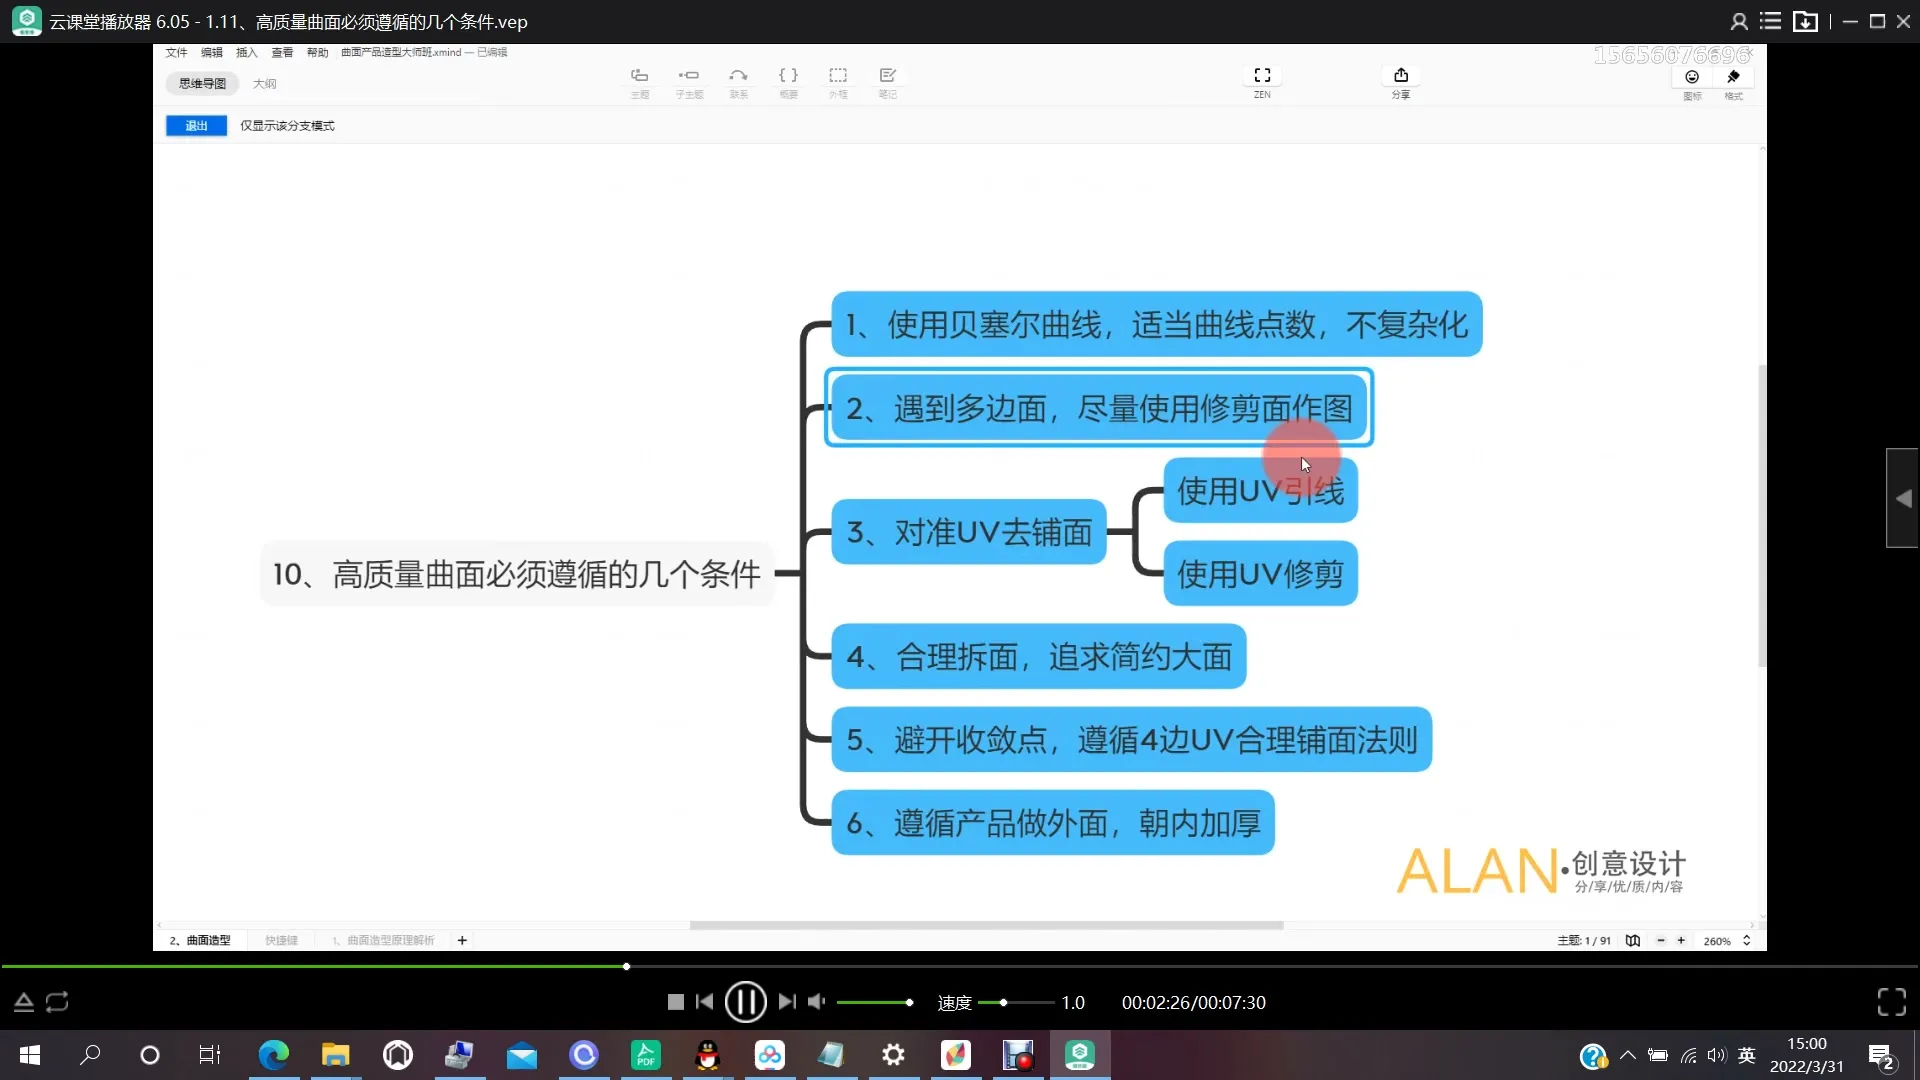Pause the video playback

click(746, 1001)
